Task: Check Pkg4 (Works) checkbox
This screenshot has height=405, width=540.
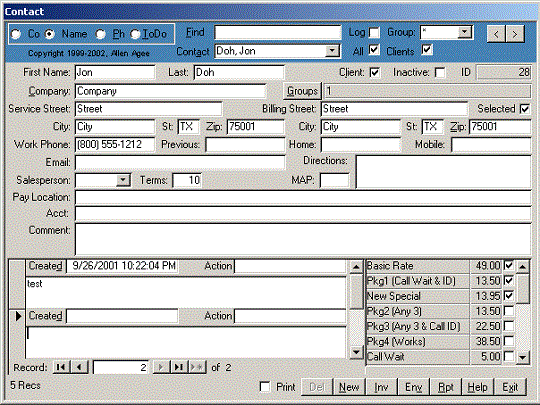Action: [509, 341]
